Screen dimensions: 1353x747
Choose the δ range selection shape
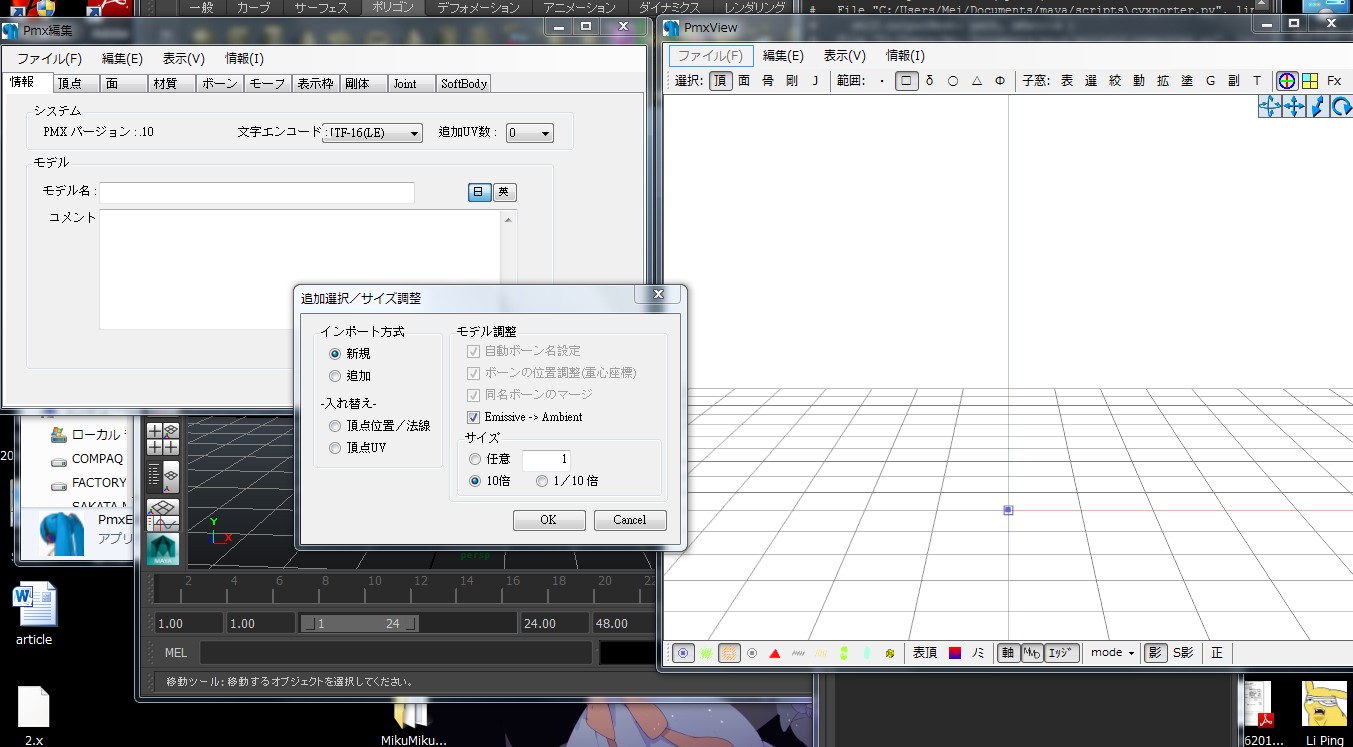coord(930,81)
